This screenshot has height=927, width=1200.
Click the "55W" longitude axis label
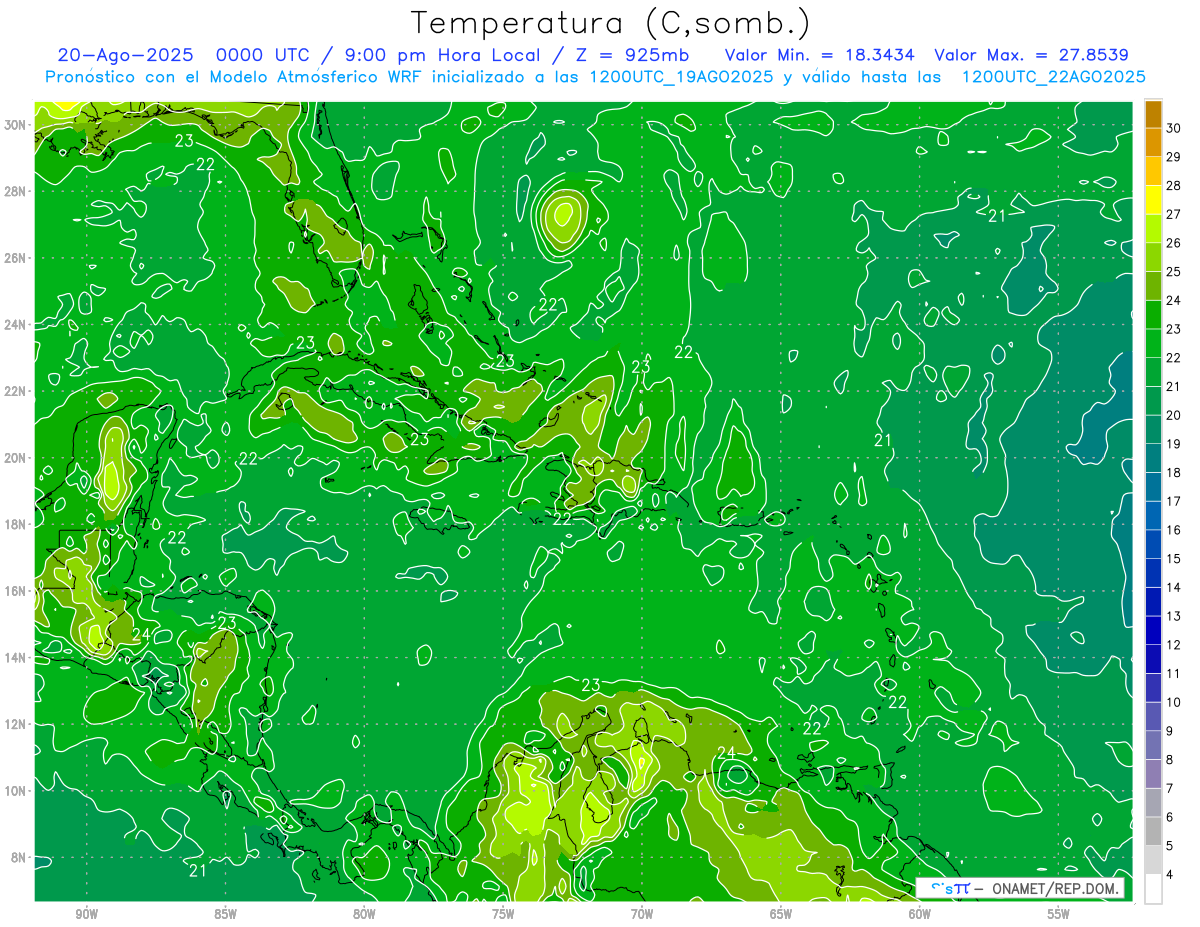1059,914
